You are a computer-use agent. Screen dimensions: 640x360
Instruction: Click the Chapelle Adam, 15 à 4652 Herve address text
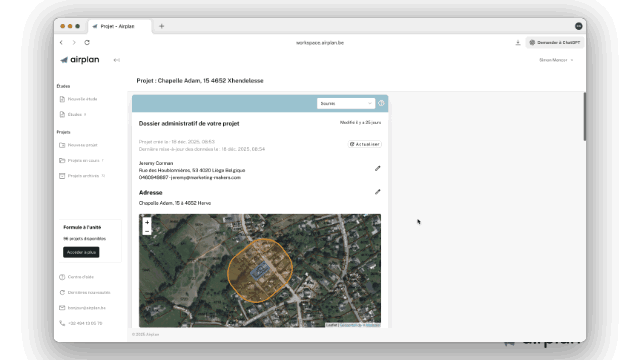coord(175,203)
